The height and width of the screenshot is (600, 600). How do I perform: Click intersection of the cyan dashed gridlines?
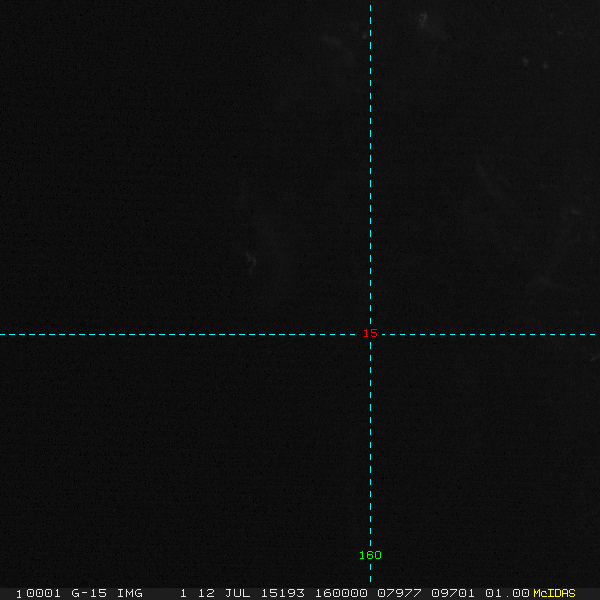(370, 334)
